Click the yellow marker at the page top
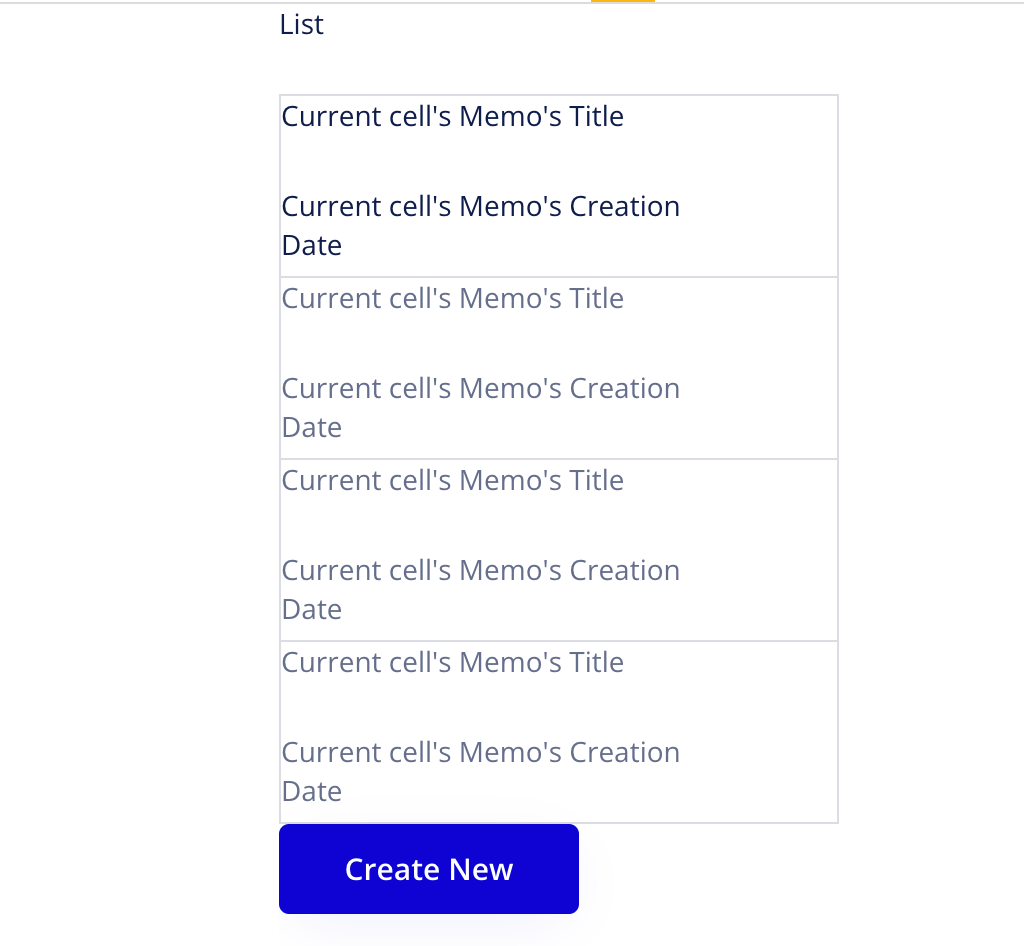 622,2
